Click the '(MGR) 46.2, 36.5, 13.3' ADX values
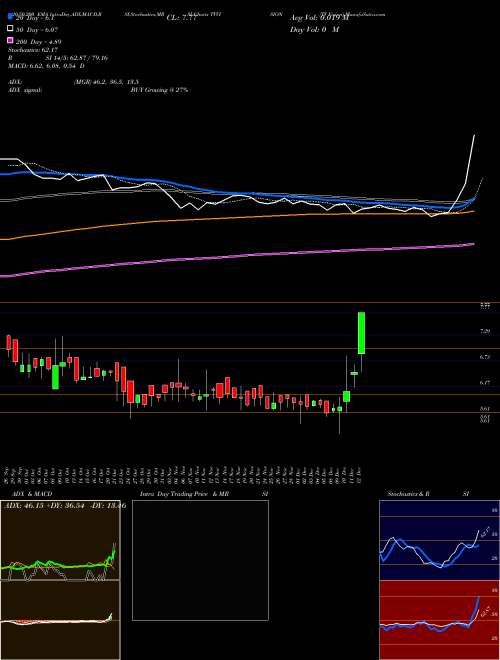 click(x=106, y=82)
